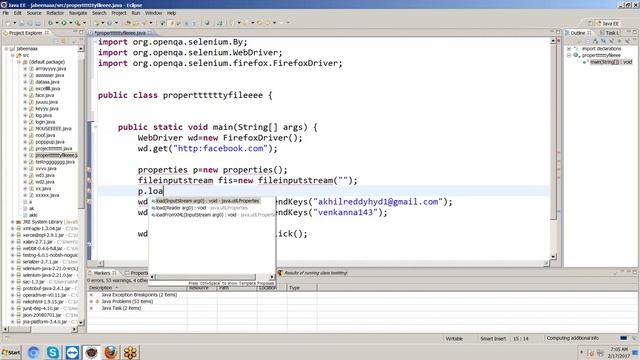640x360 pixels.
Task: Open the File menu
Action: (6, 13)
